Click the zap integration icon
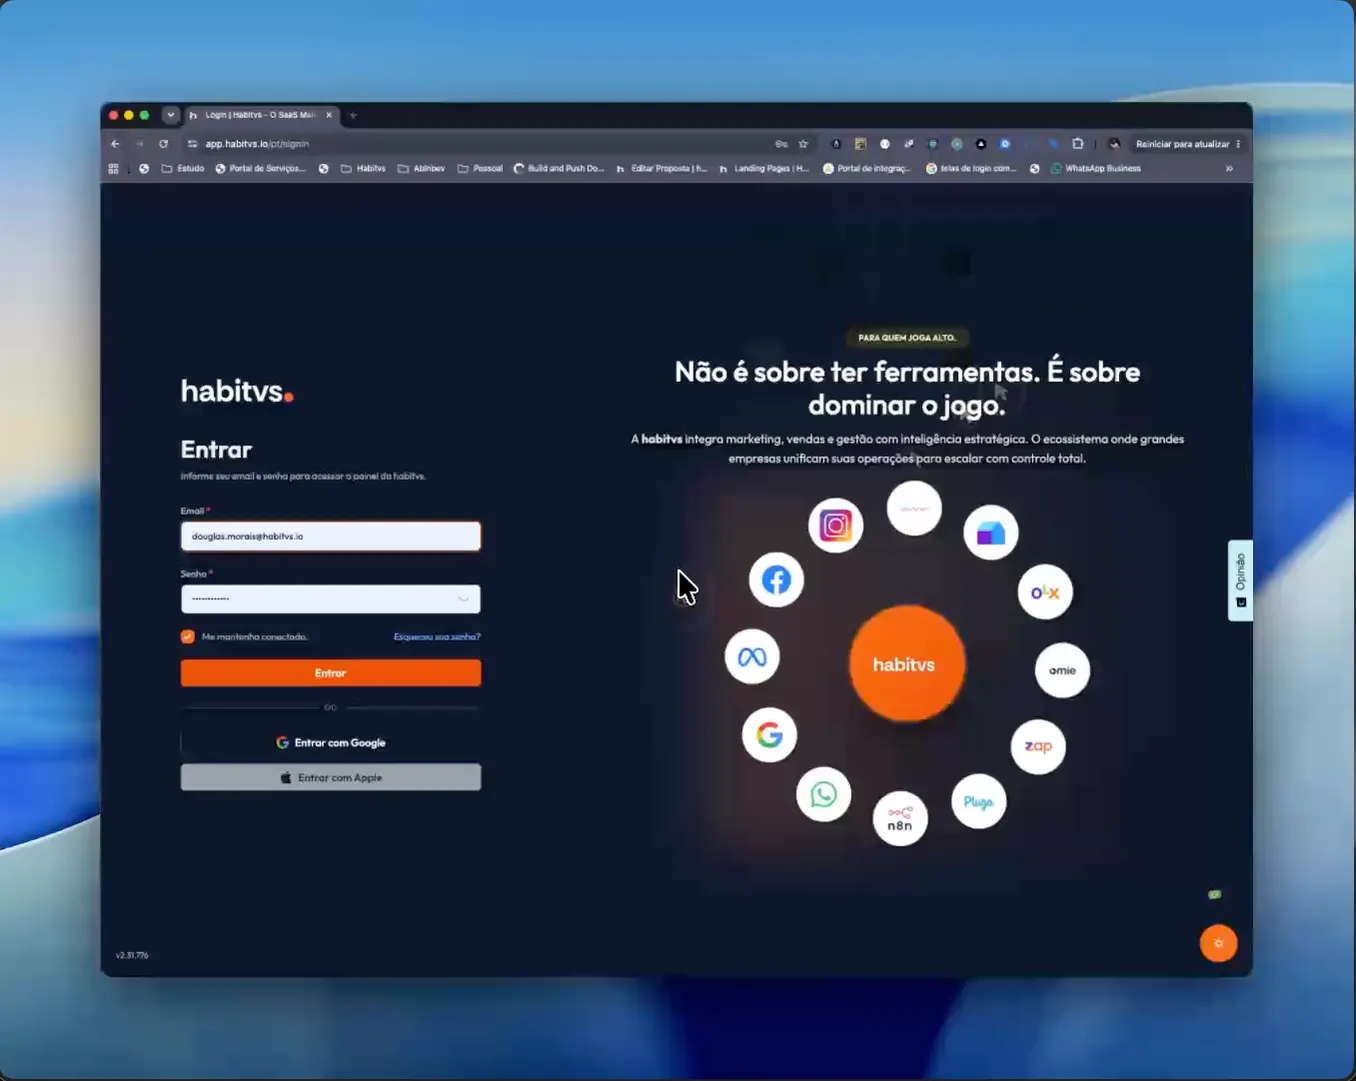This screenshot has width=1356, height=1081. pos(1038,746)
